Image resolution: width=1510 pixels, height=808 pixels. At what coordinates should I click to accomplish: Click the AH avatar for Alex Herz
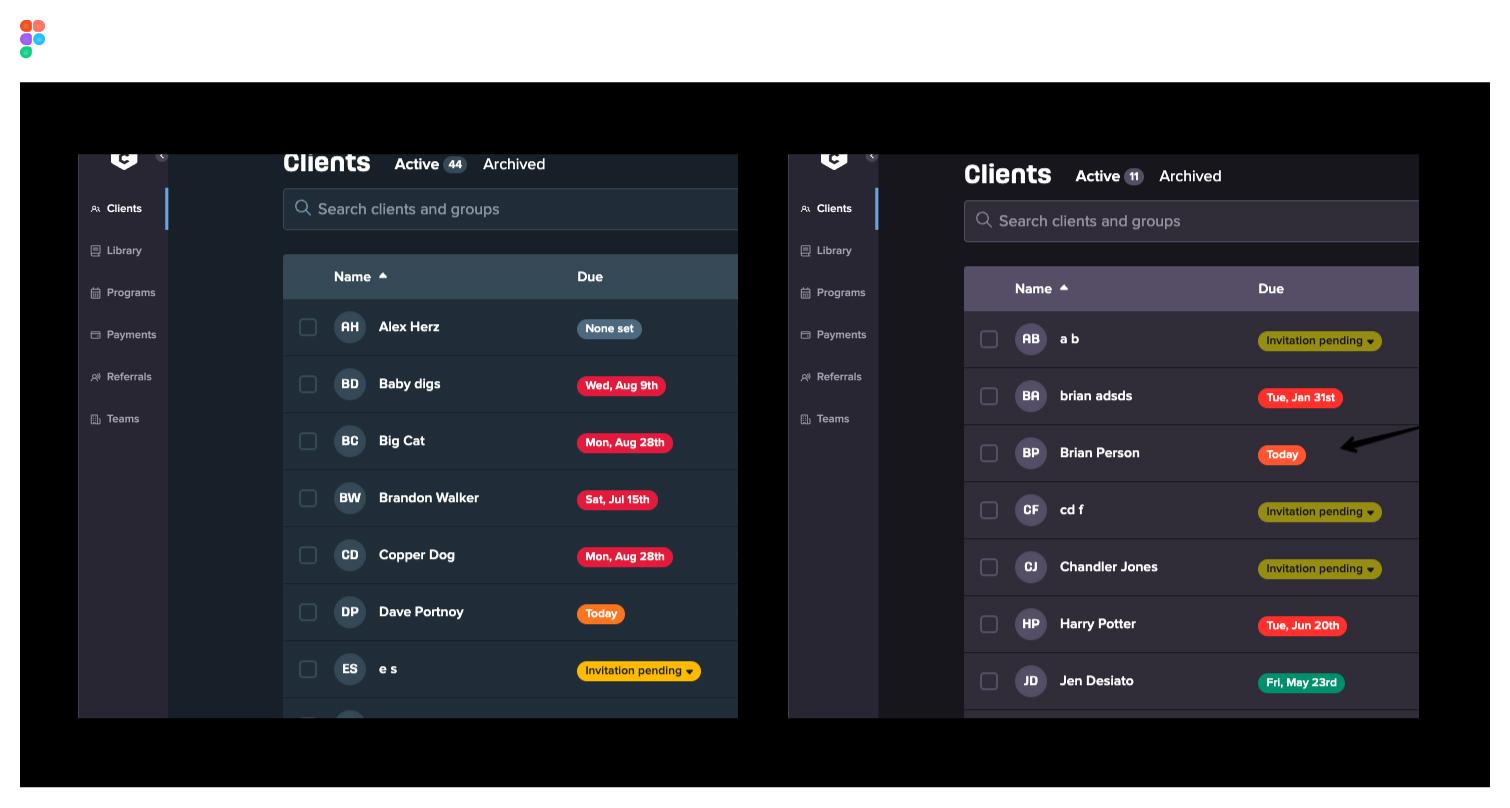[350, 327]
